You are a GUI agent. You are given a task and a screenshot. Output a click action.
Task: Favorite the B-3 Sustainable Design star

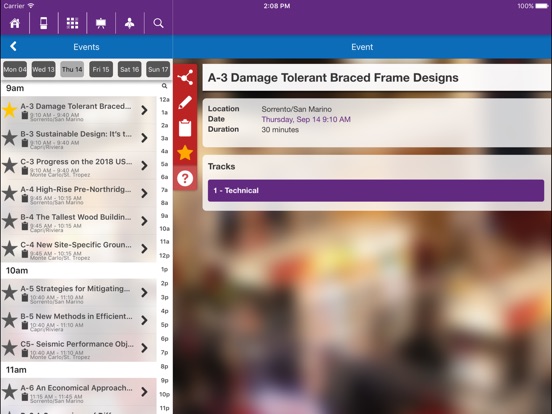[10, 138]
